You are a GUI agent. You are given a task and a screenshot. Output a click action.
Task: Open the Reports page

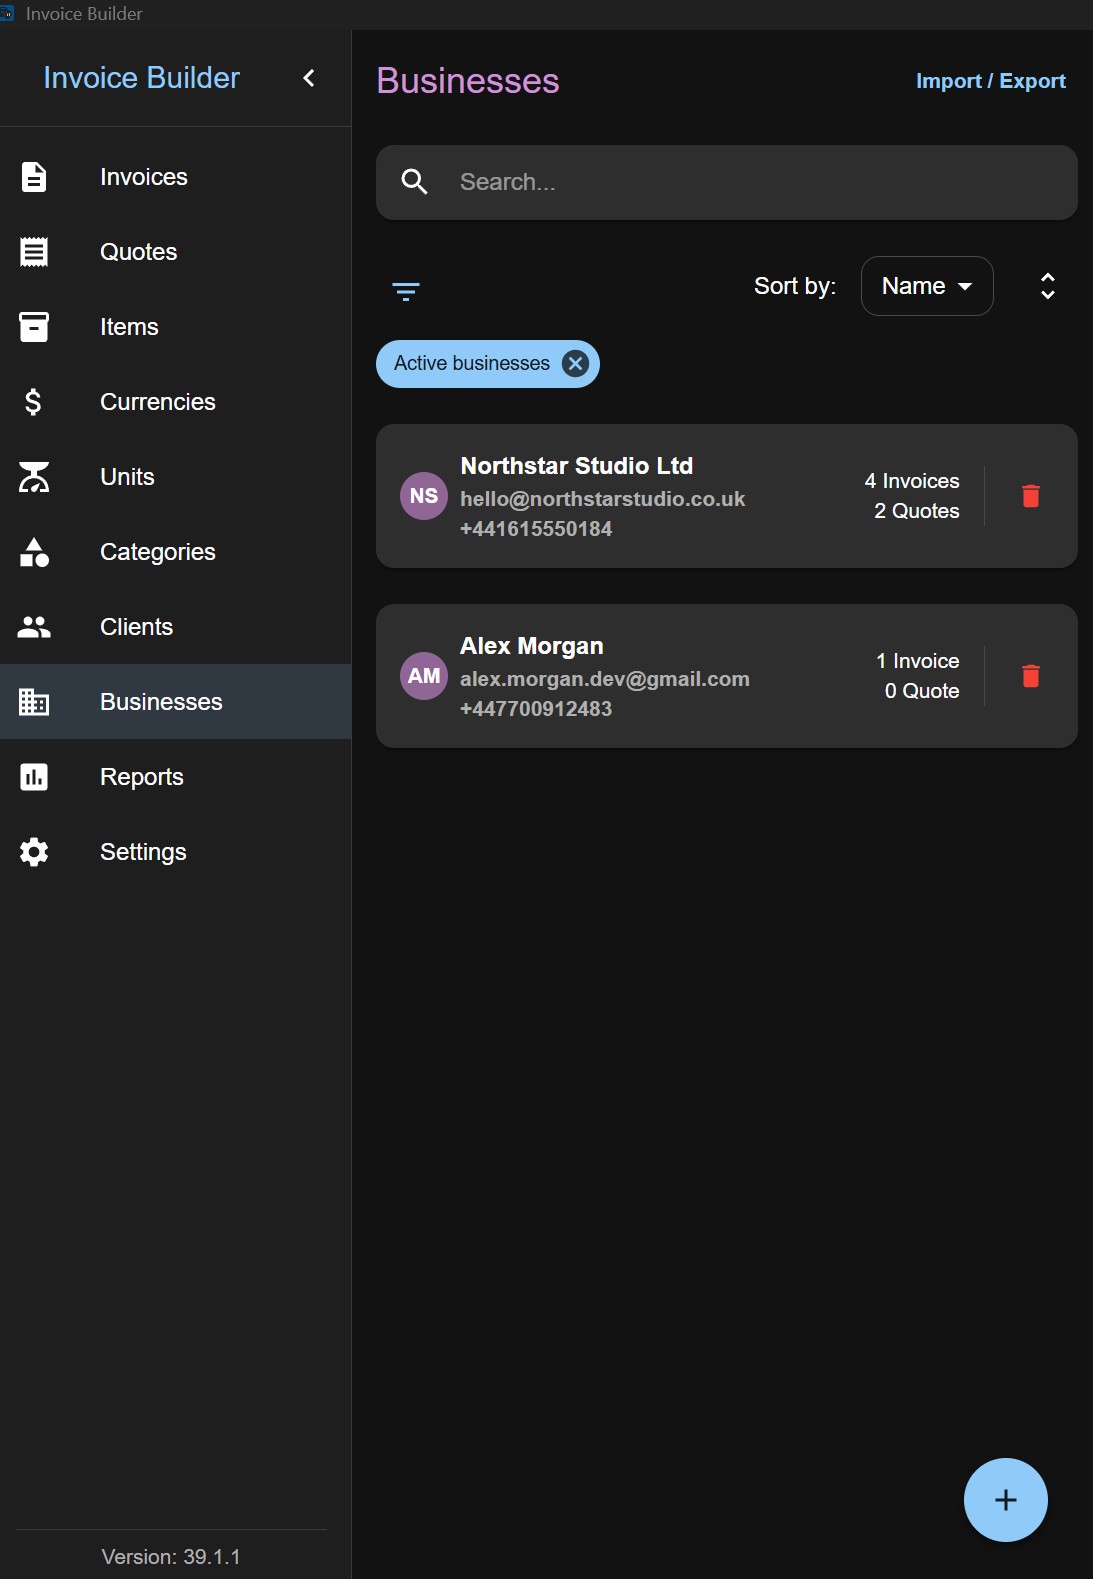tap(175, 777)
